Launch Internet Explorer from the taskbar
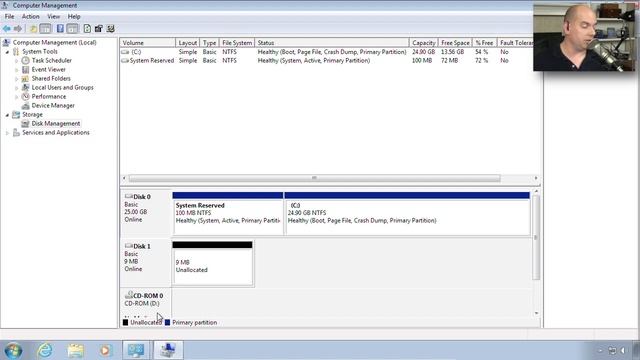Screen dimensions: 640x360 tap(44, 350)
